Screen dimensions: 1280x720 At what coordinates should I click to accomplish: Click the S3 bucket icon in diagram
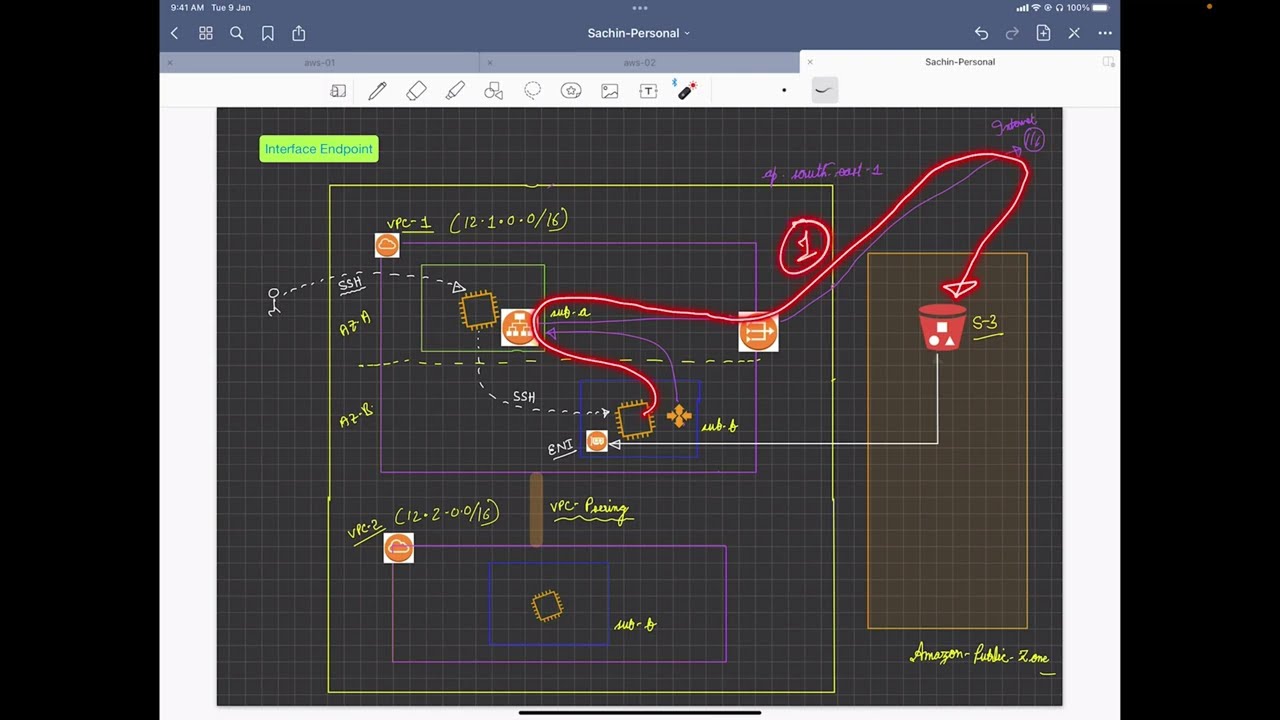tap(942, 328)
